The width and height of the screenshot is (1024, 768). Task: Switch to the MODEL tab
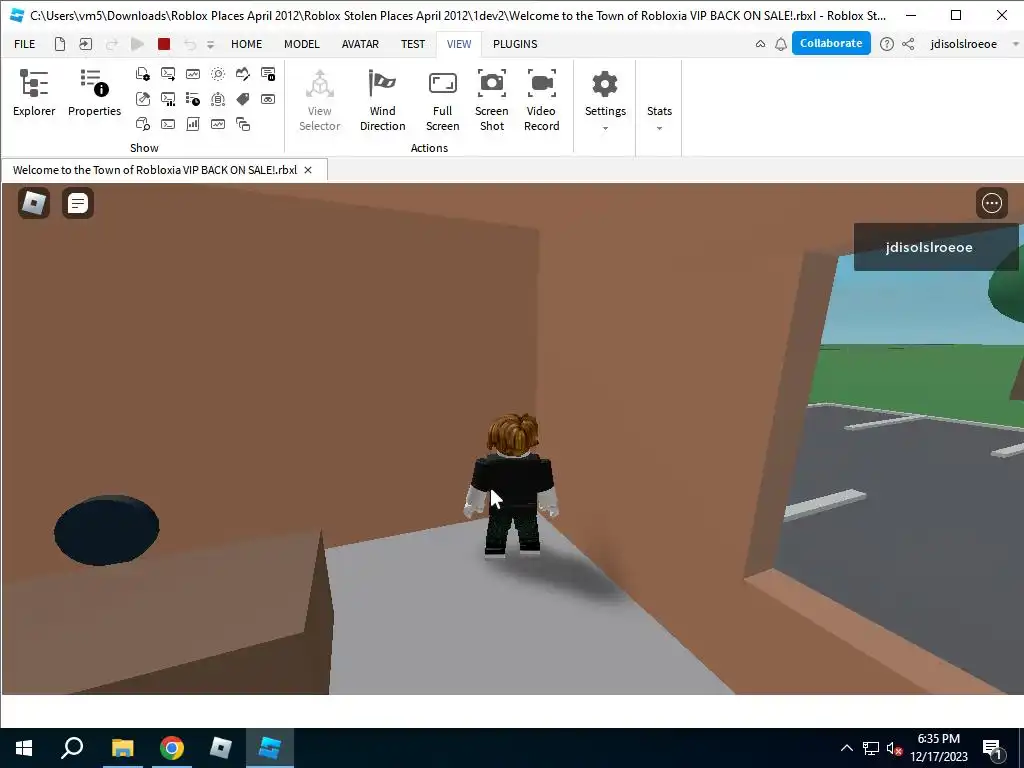click(x=302, y=44)
